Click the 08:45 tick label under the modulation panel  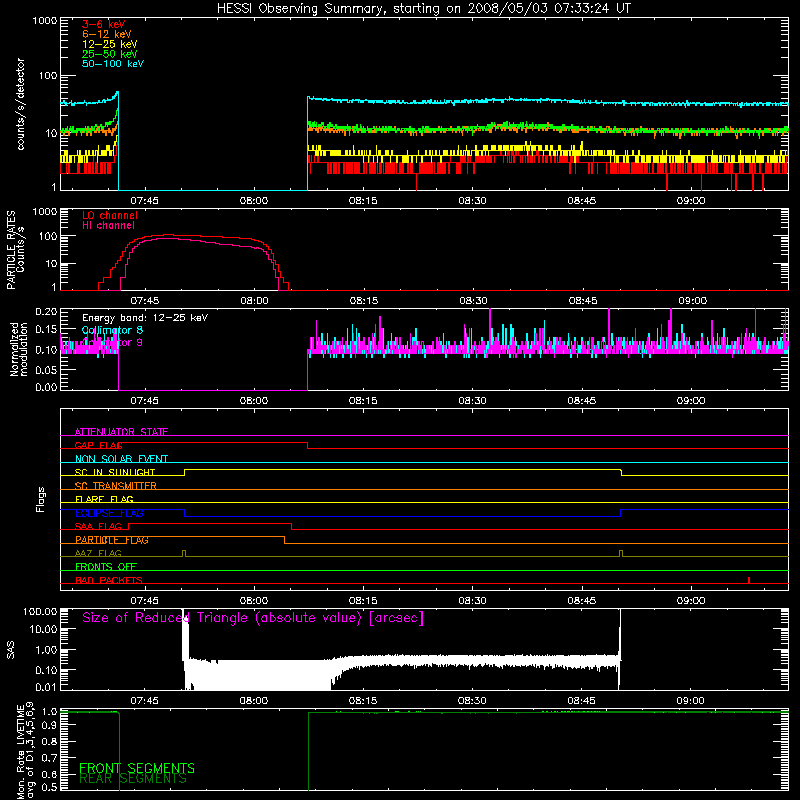click(582, 401)
